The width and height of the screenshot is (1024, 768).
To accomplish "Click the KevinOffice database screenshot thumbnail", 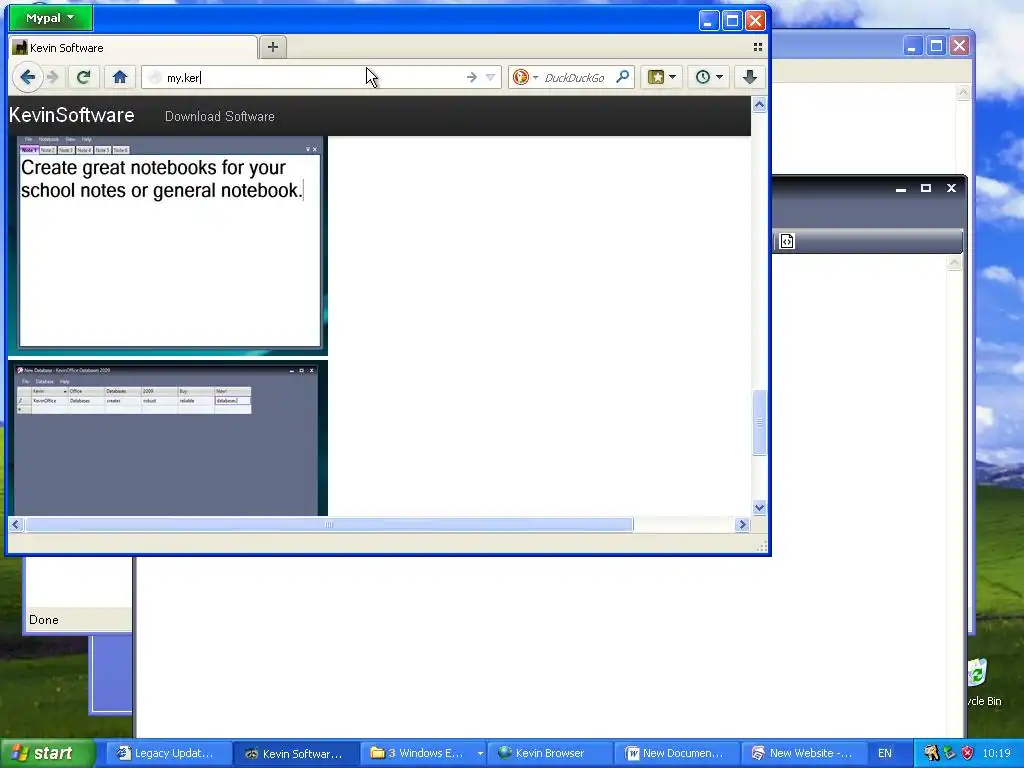I will pos(168,438).
